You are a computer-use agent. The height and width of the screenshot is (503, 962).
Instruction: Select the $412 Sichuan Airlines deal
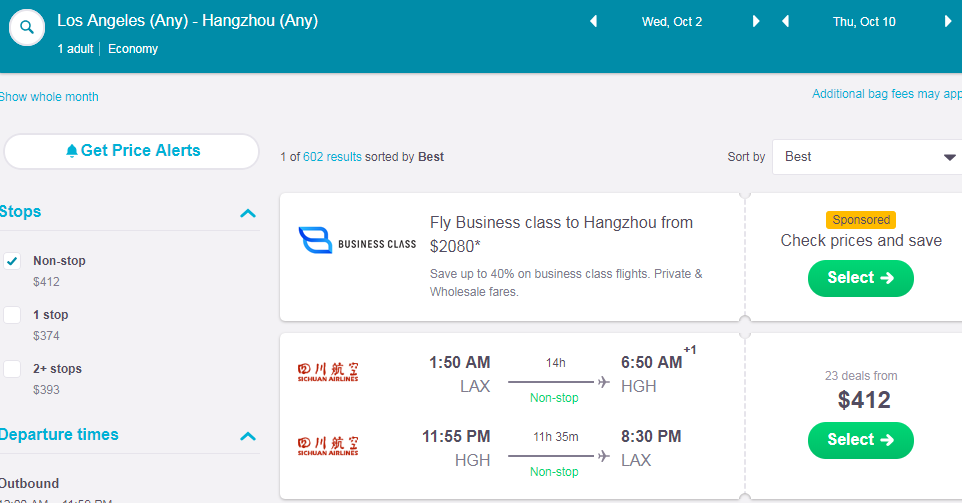pyautogui.click(x=860, y=440)
